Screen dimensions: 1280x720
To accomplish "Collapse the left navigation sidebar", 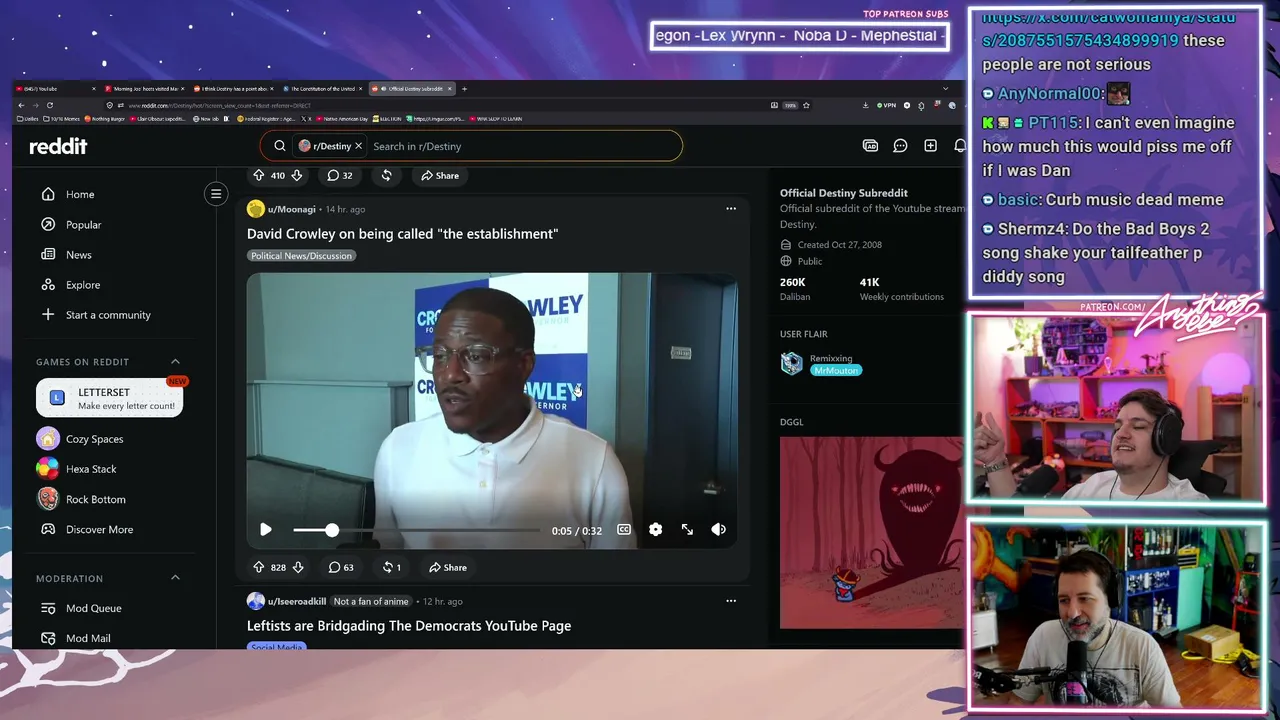I will (x=216, y=194).
